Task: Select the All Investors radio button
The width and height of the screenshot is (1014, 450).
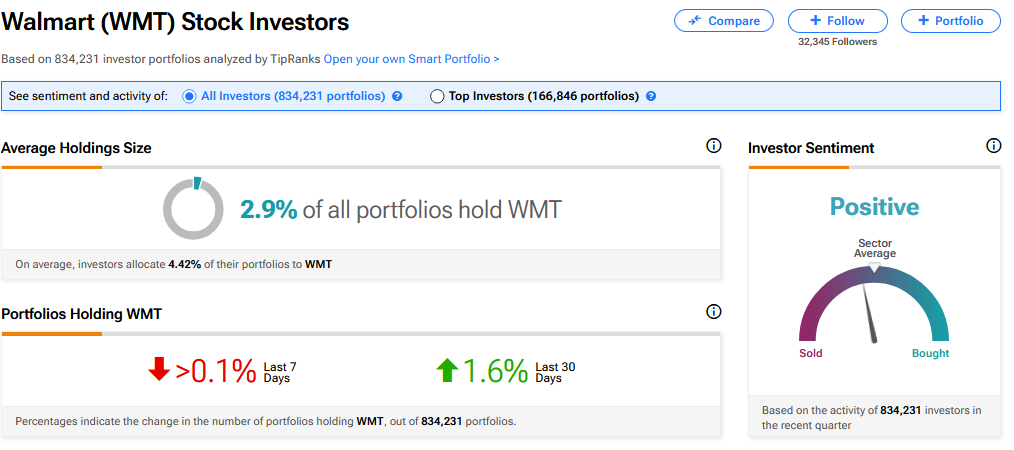Action: [x=189, y=97]
